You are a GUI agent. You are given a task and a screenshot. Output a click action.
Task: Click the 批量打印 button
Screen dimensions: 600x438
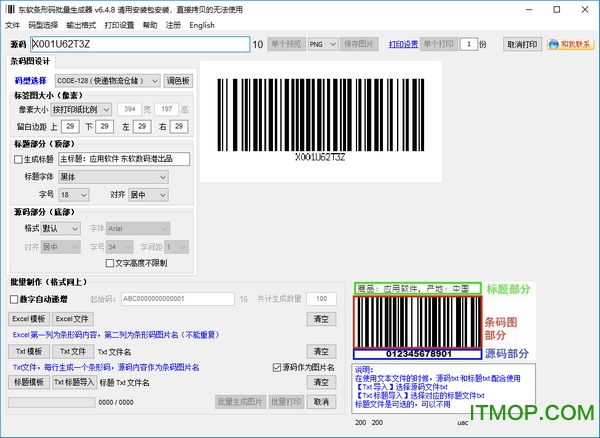[286, 402]
